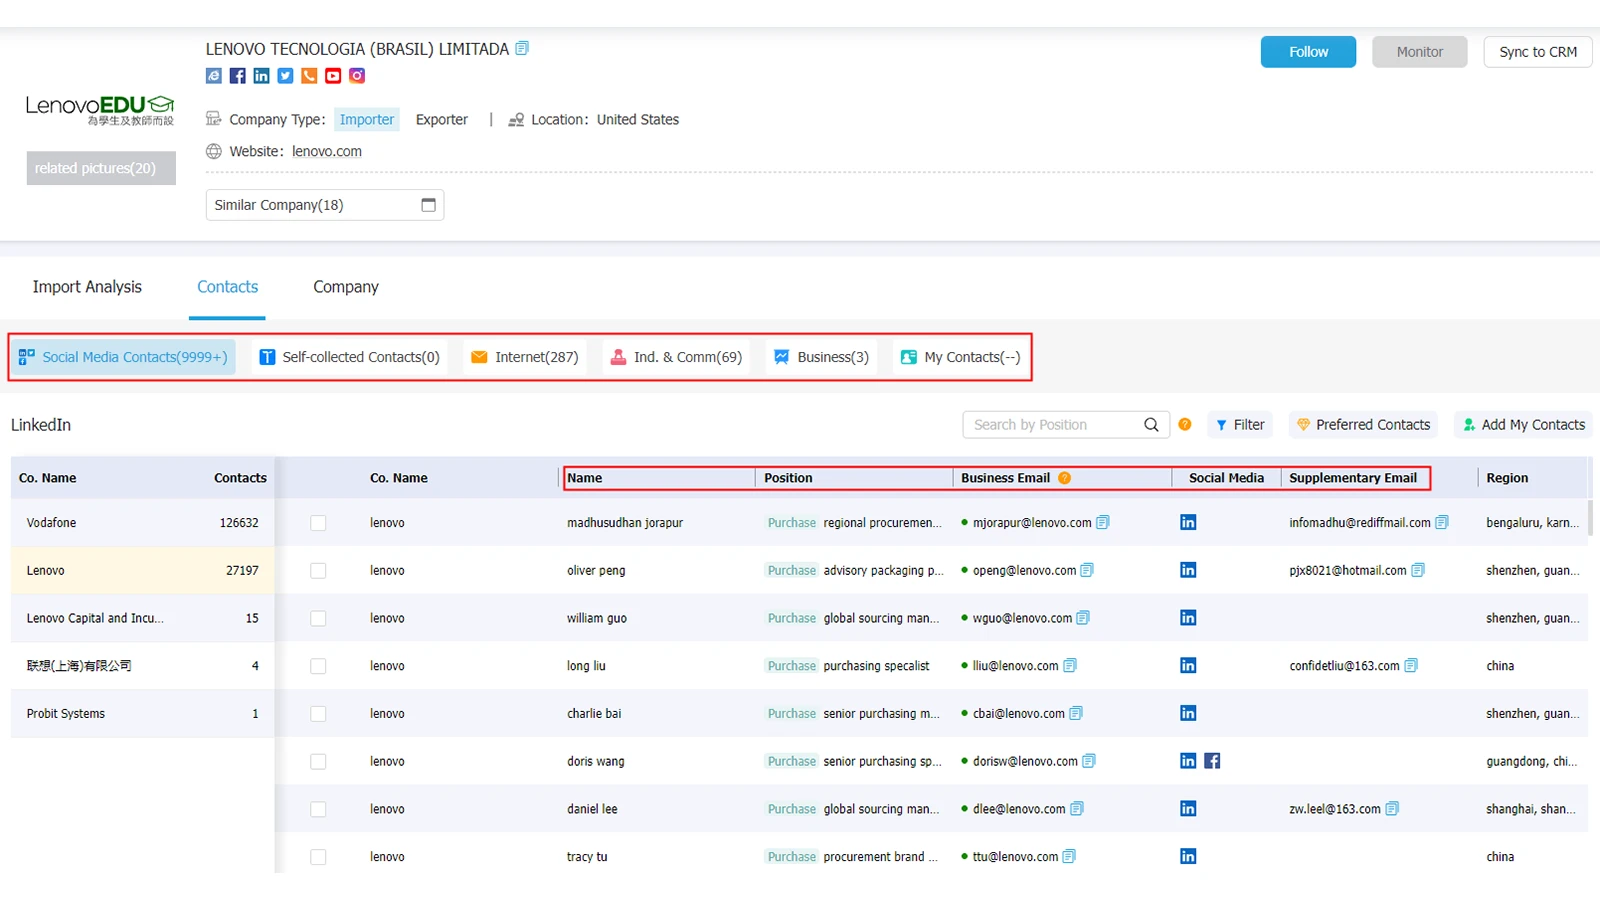Expand the Similar Company(18) dropdown

(x=325, y=205)
